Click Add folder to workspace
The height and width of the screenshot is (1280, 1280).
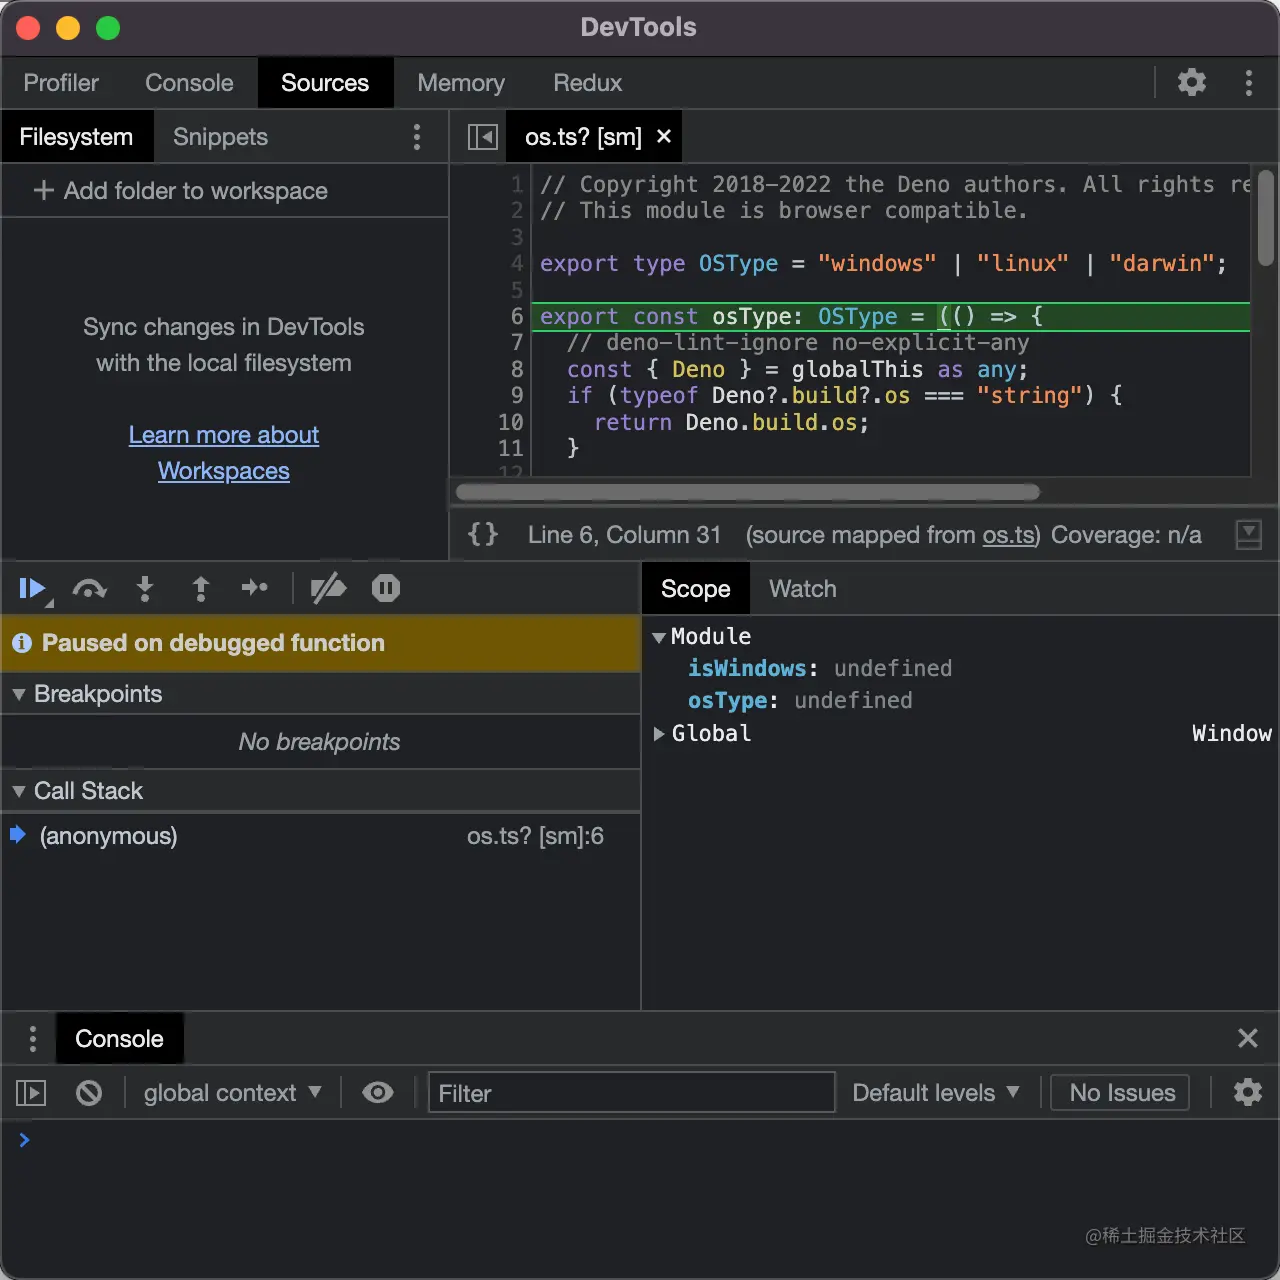(x=181, y=190)
